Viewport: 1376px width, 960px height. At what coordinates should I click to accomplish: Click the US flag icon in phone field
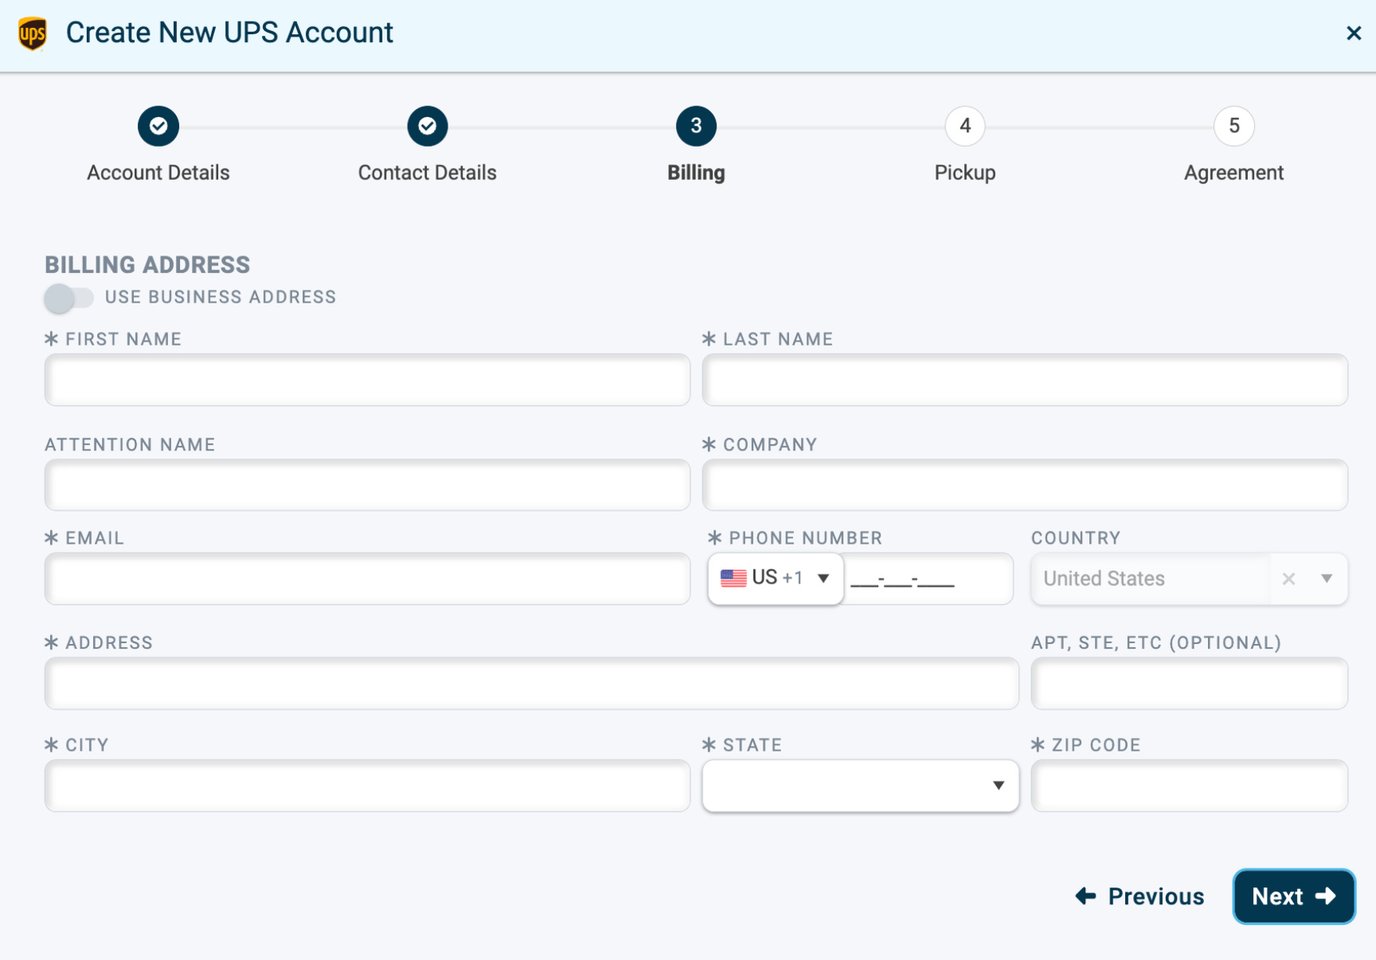(x=733, y=577)
